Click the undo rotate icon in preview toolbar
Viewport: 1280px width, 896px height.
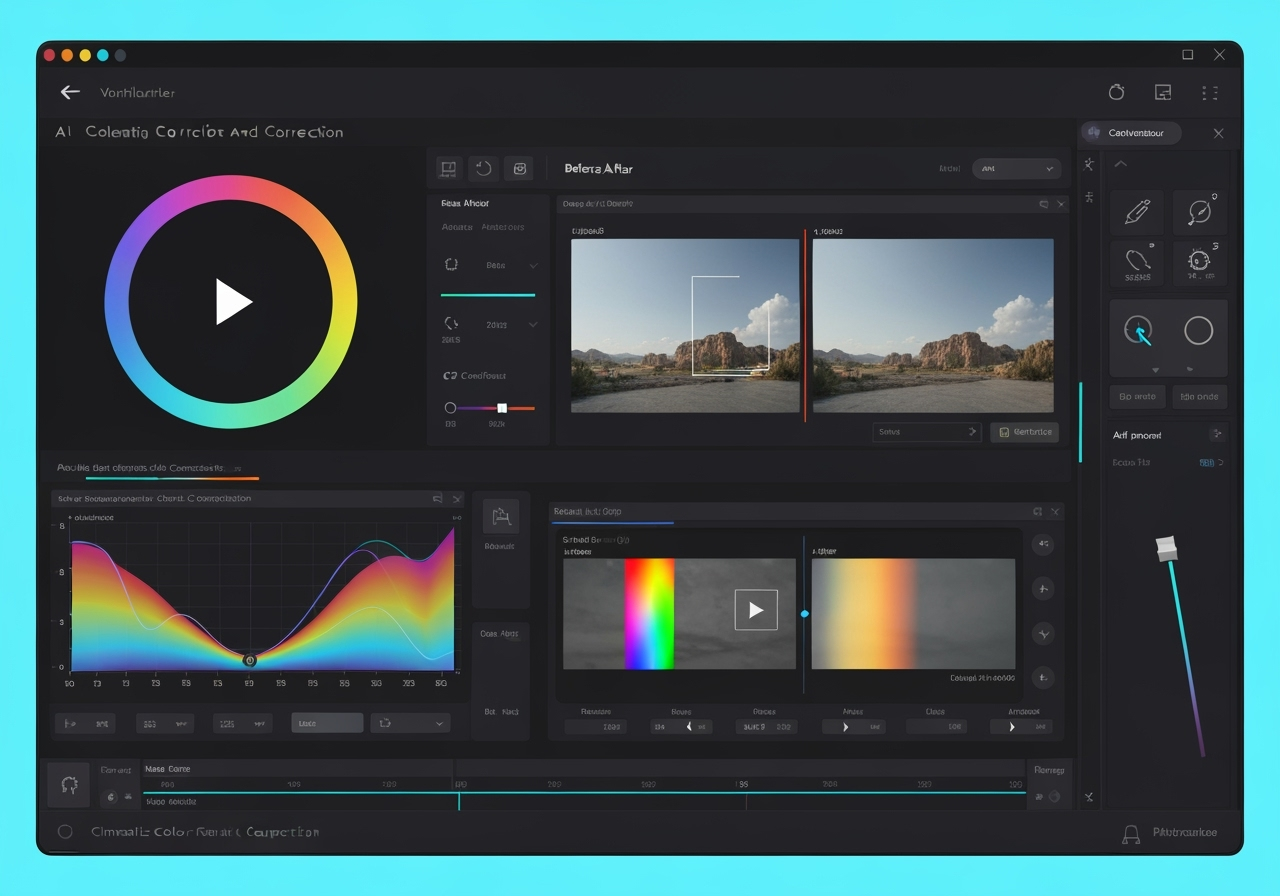pyautogui.click(x=483, y=169)
